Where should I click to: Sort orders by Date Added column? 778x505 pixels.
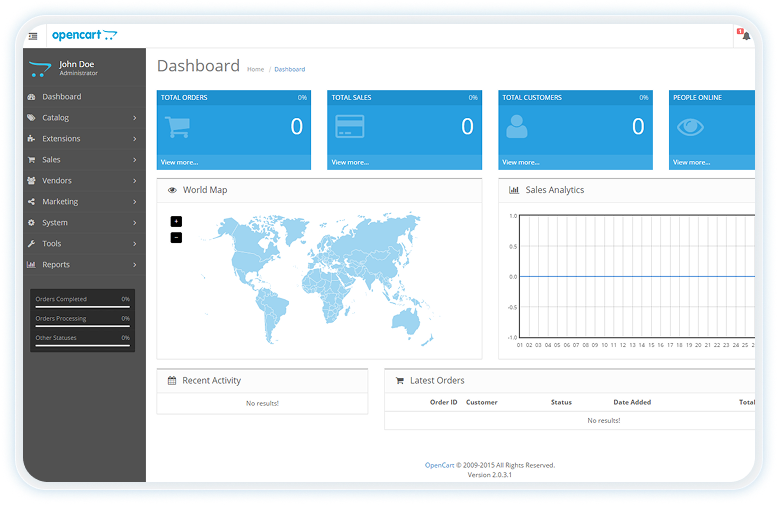pyautogui.click(x=632, y=402)
